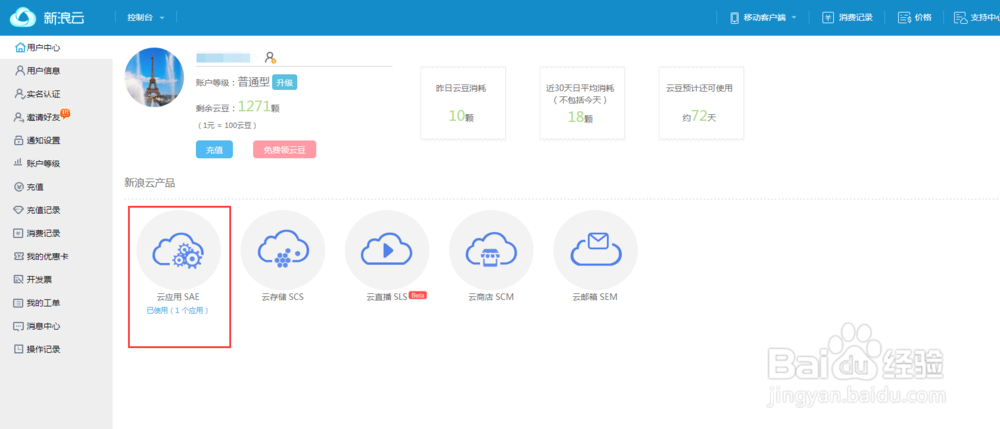Click the 昨日云豆消耗 stat card
Viewport: 1000px width, 429px height.
coord(463,103)
